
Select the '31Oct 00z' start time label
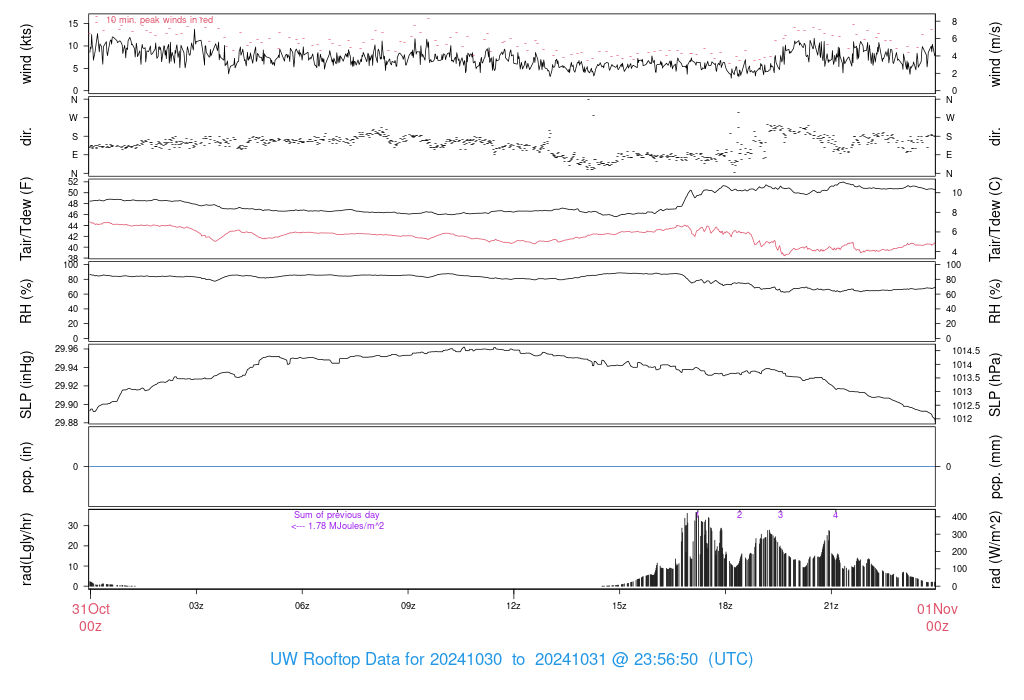(x=89, y=616)
